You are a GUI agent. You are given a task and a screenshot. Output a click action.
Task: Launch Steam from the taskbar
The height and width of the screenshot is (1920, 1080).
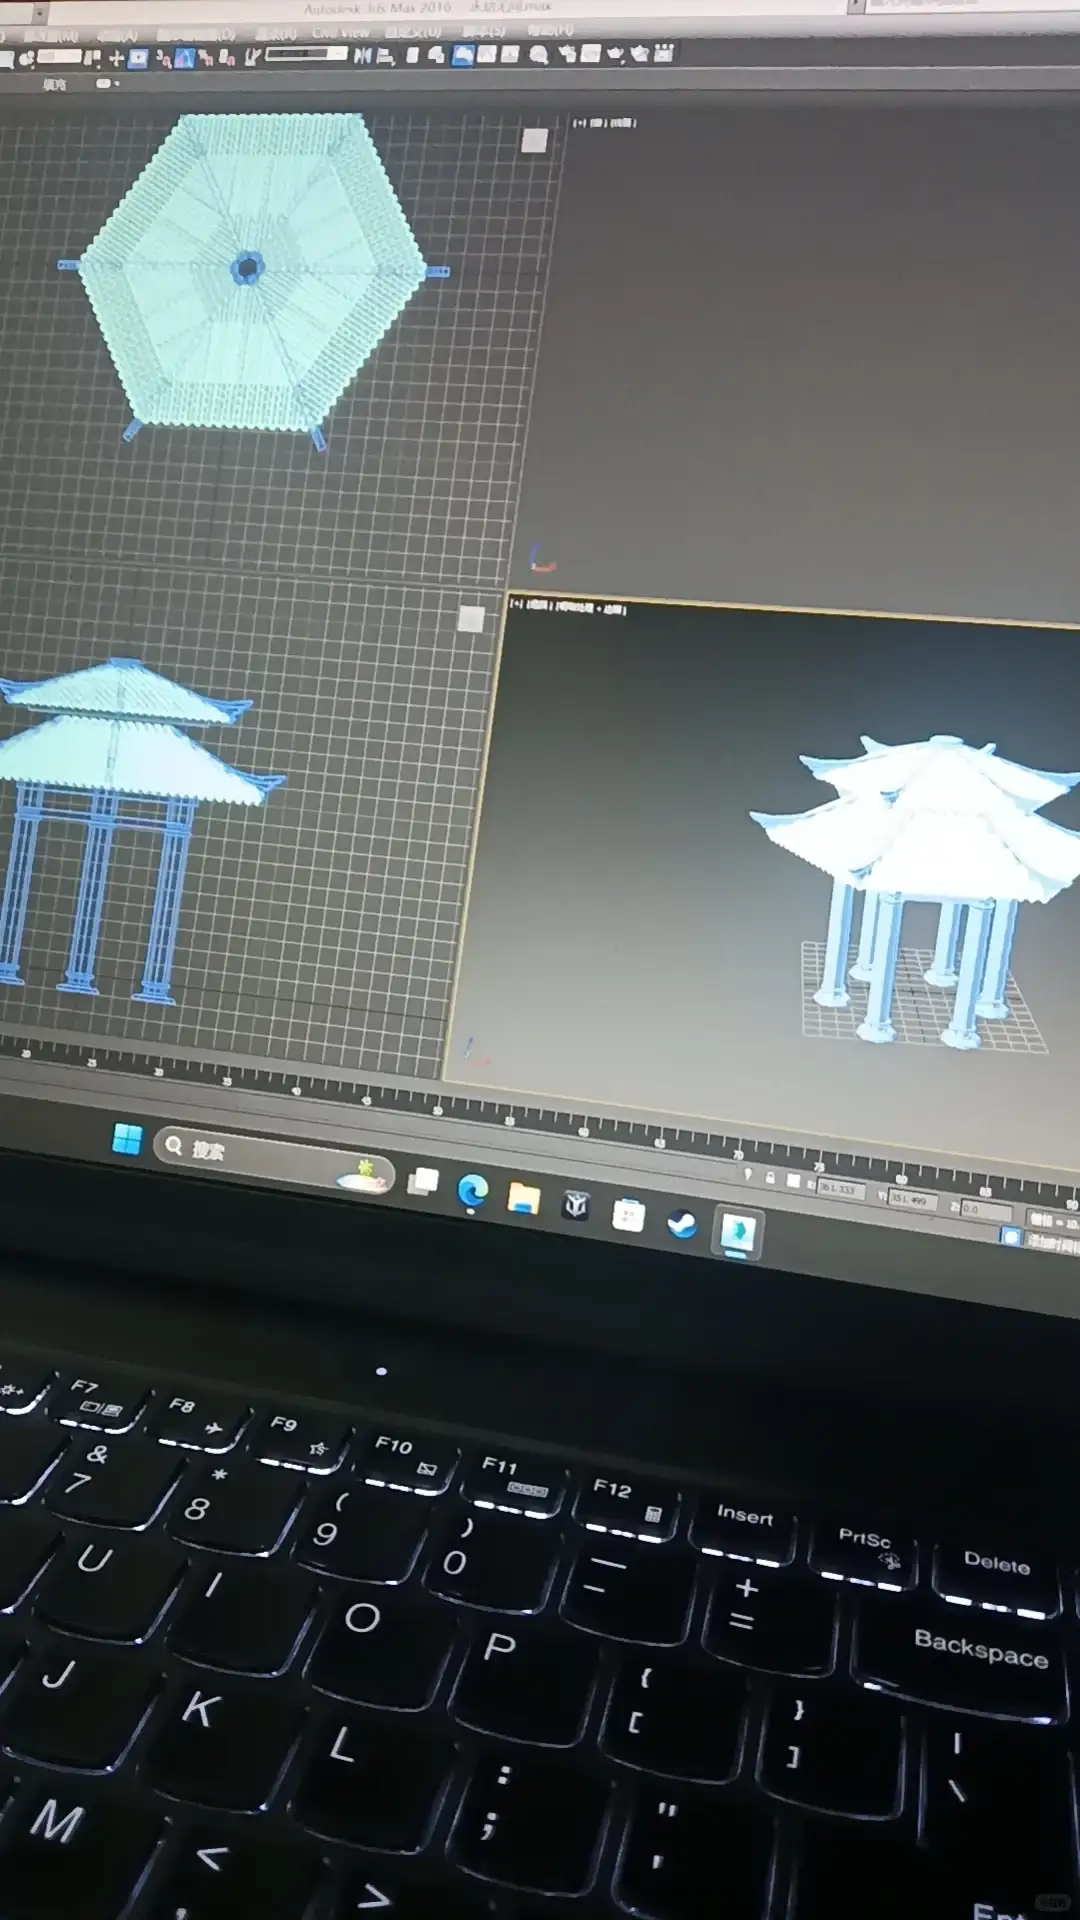click(682, 1224)
